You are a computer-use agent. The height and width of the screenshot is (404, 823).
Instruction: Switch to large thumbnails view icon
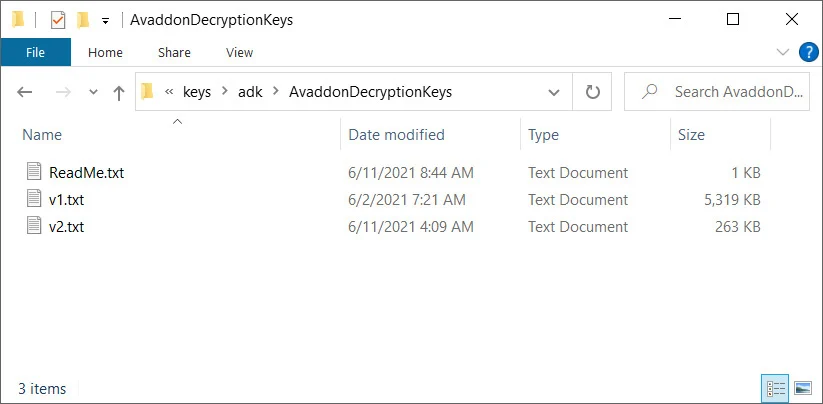coord(803,389)
